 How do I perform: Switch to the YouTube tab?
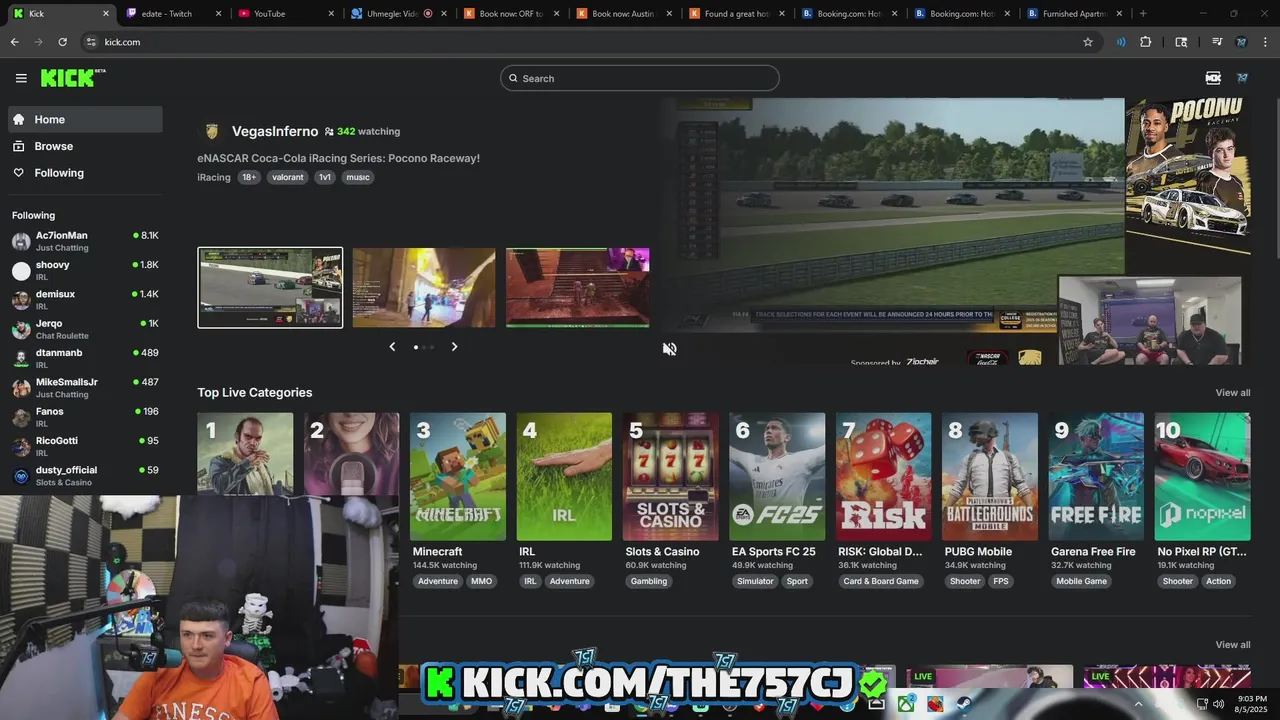pyautogui.click(x=285, y=14)
